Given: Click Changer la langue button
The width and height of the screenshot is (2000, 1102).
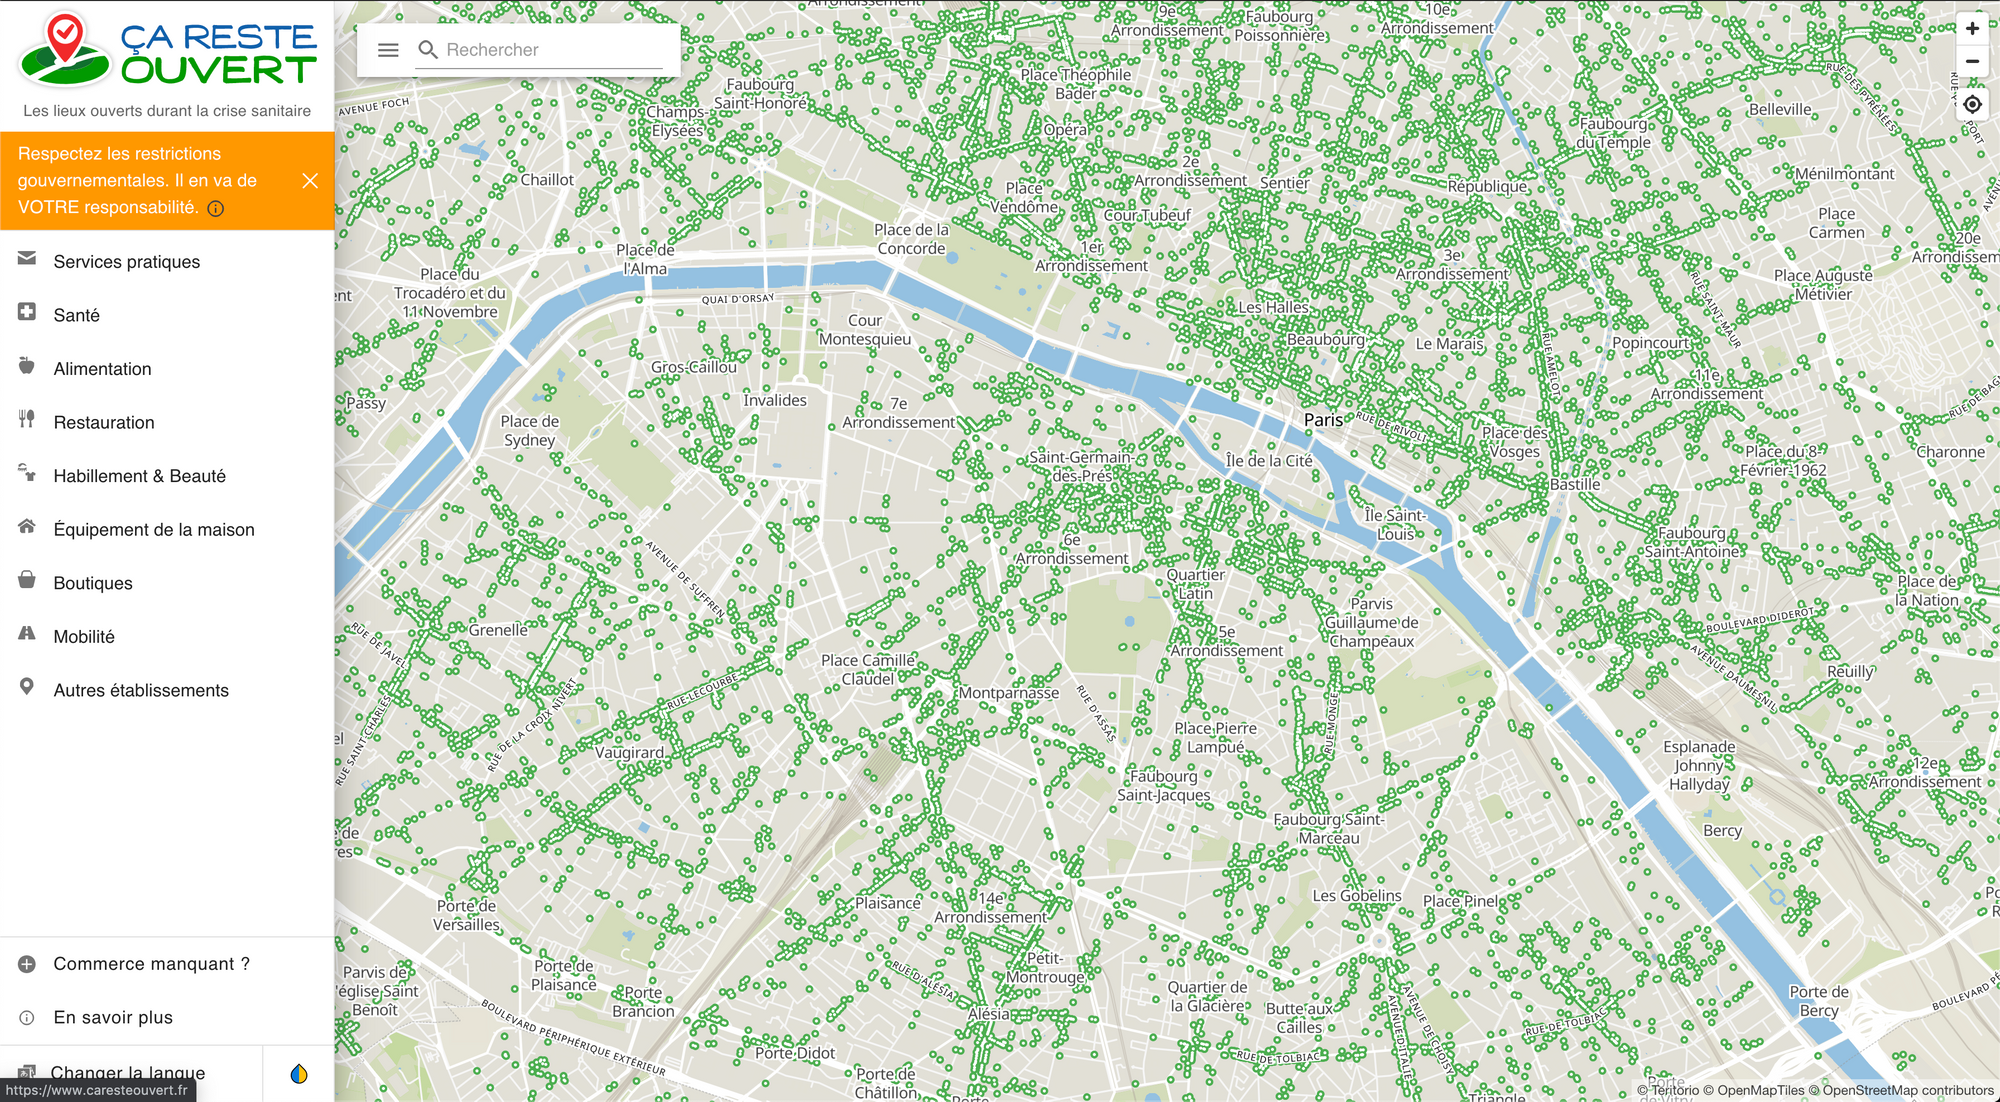Looking at the screenshot, I should [x=131, y=1073].
